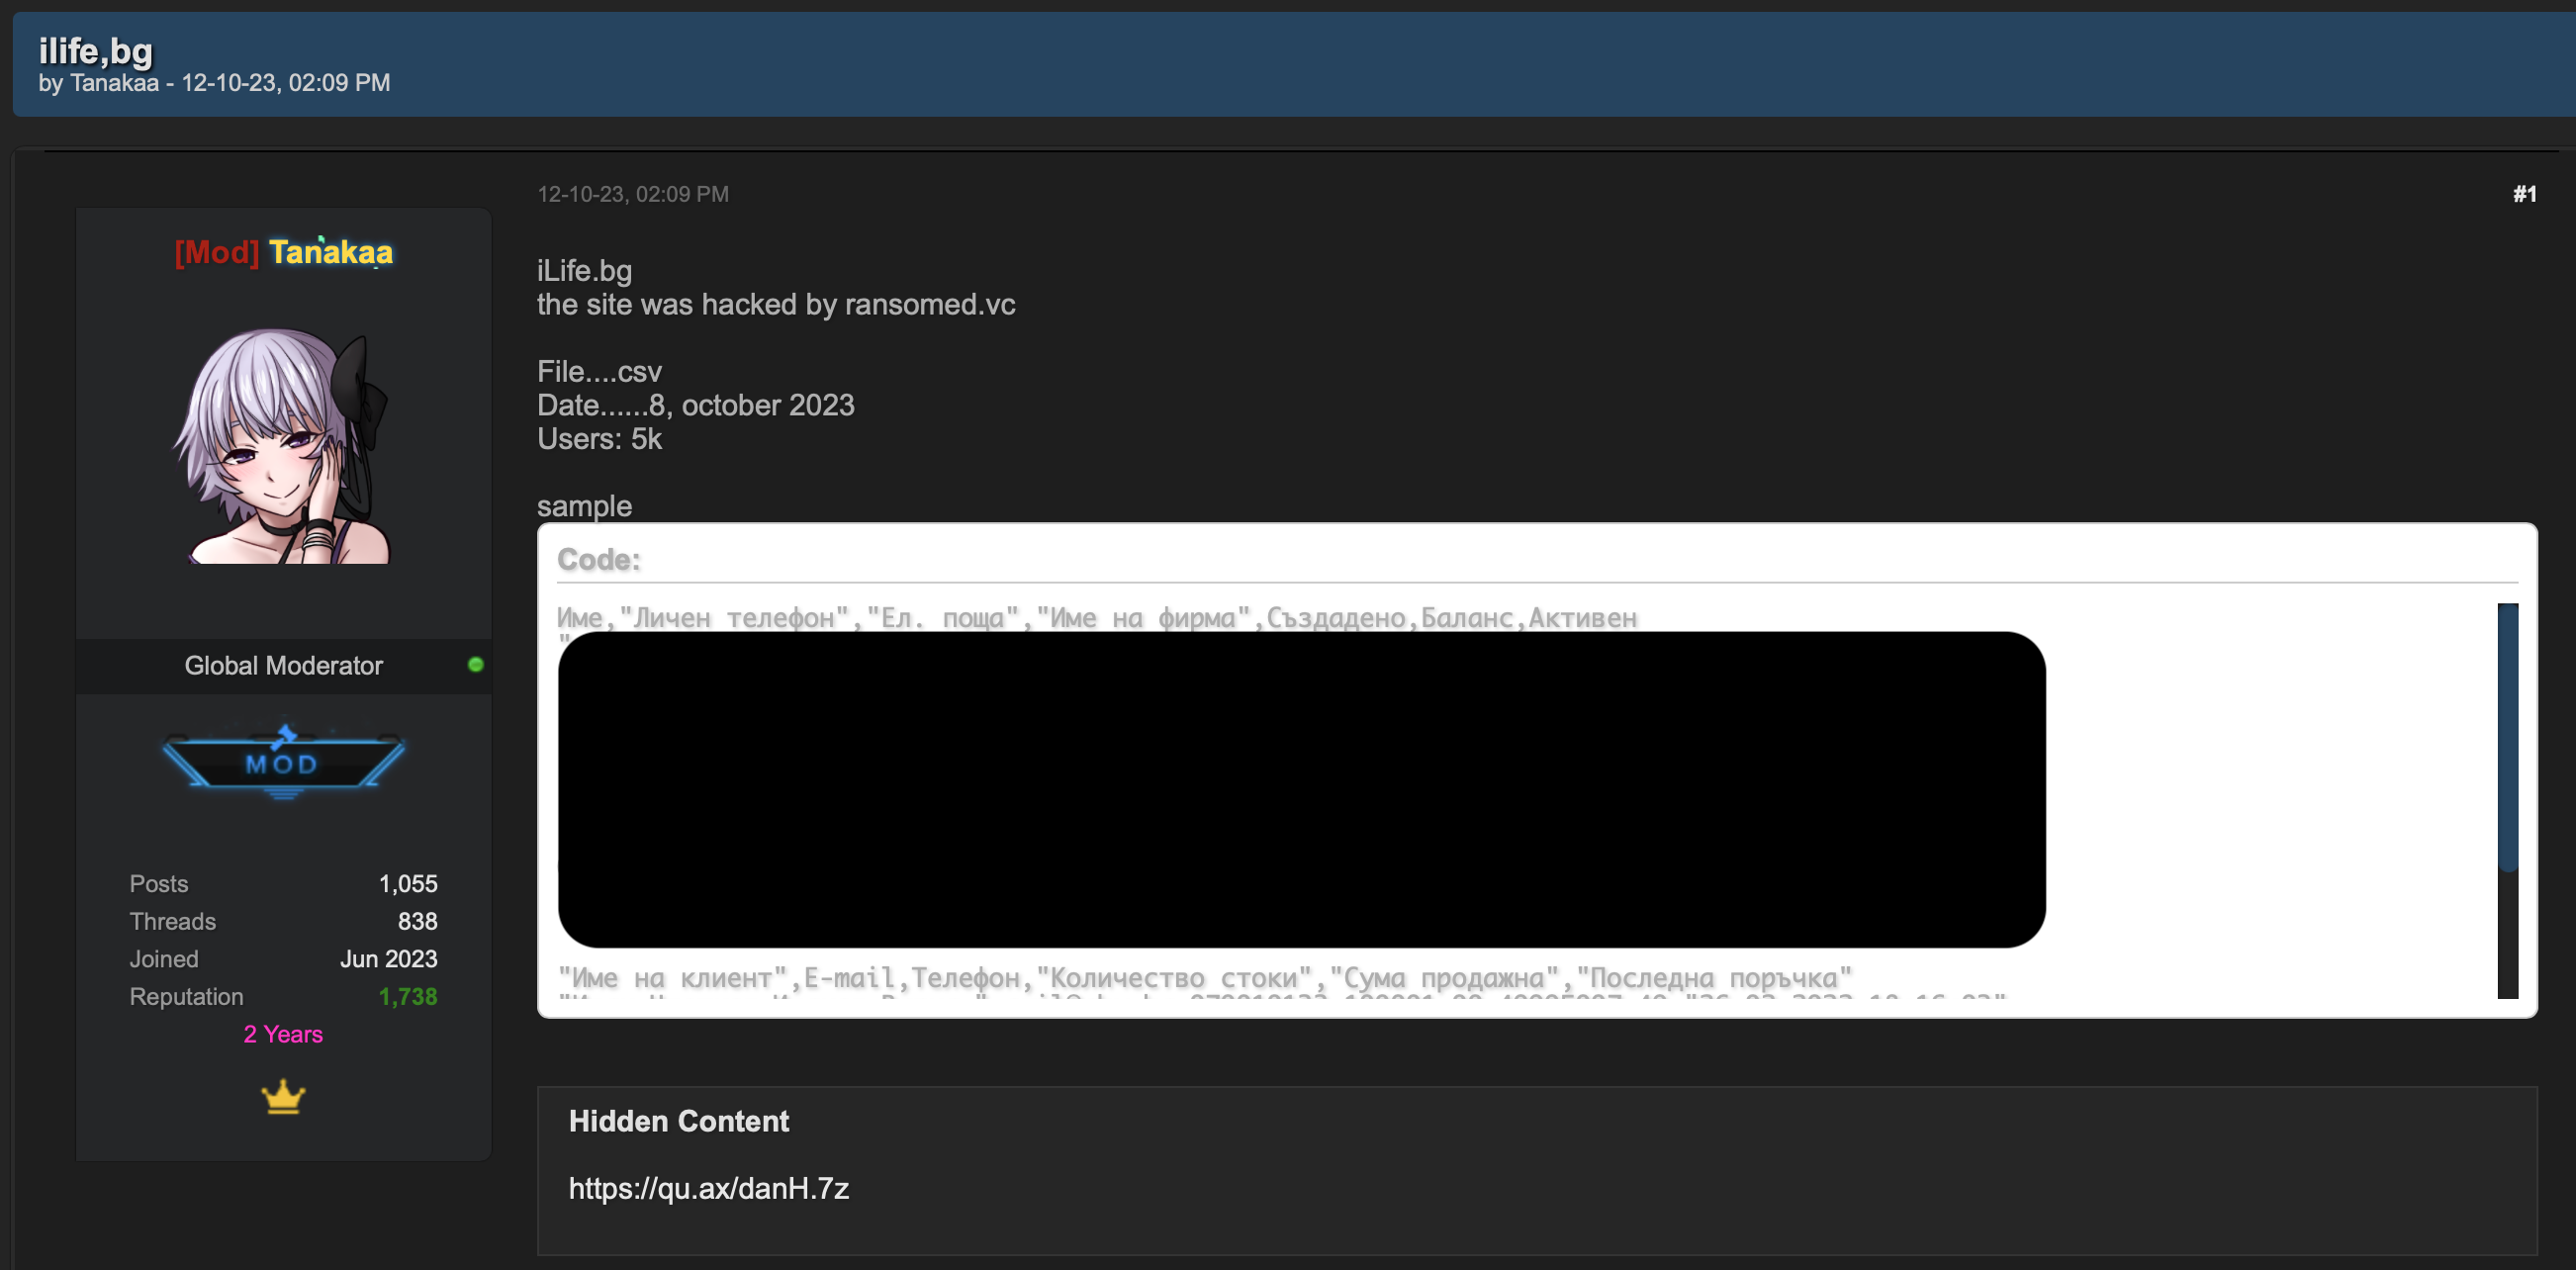This screenshot has height=1270, width=2576.
Task: Click the word "sample" above the code box
Action: (584, 506)
